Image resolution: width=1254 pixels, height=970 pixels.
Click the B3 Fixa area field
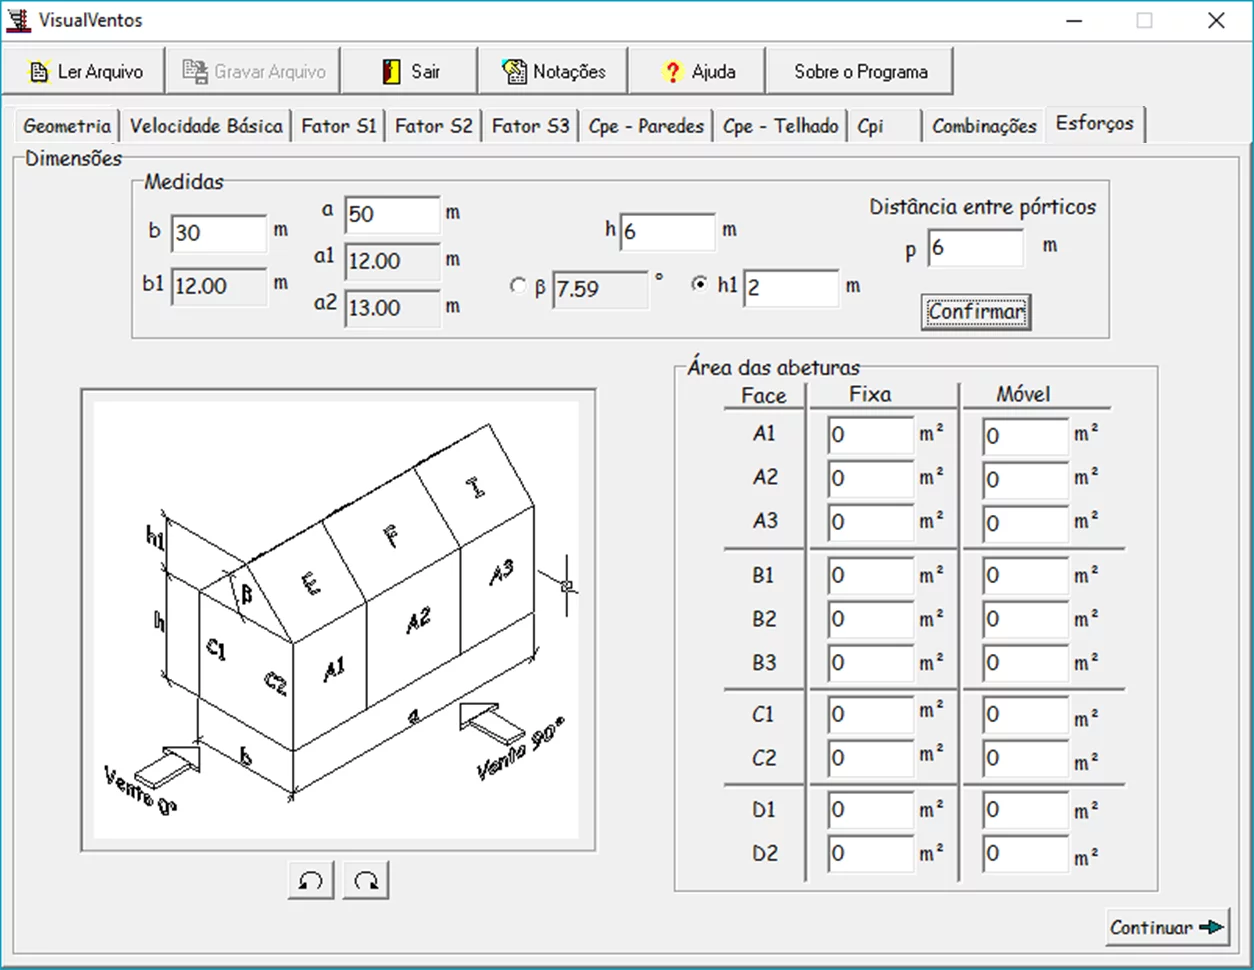[x=871, y=663]
